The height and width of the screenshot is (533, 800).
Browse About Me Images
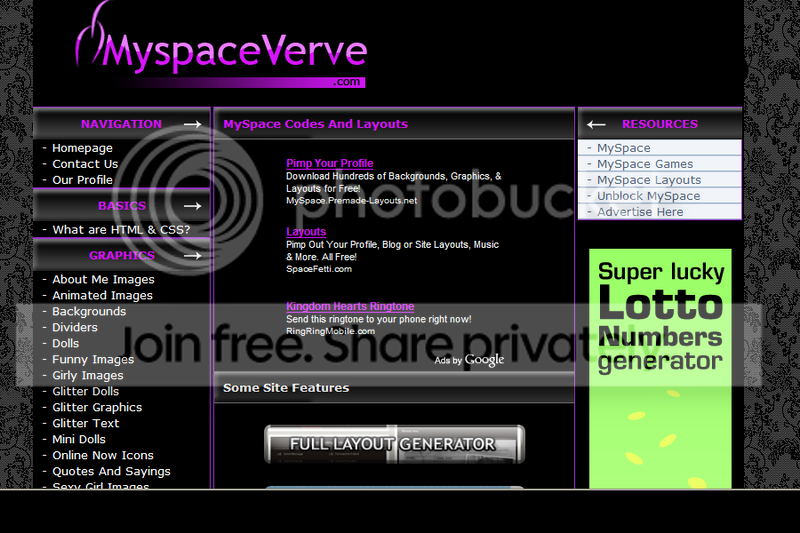click(x=103, y=280)
